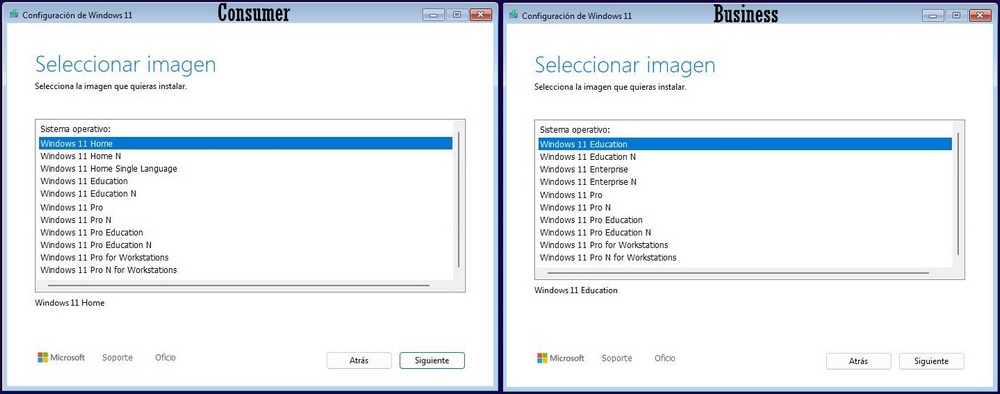Click Microsoft logo in Consumer window
The image size is (1000, 394).
tap(61, 358)
